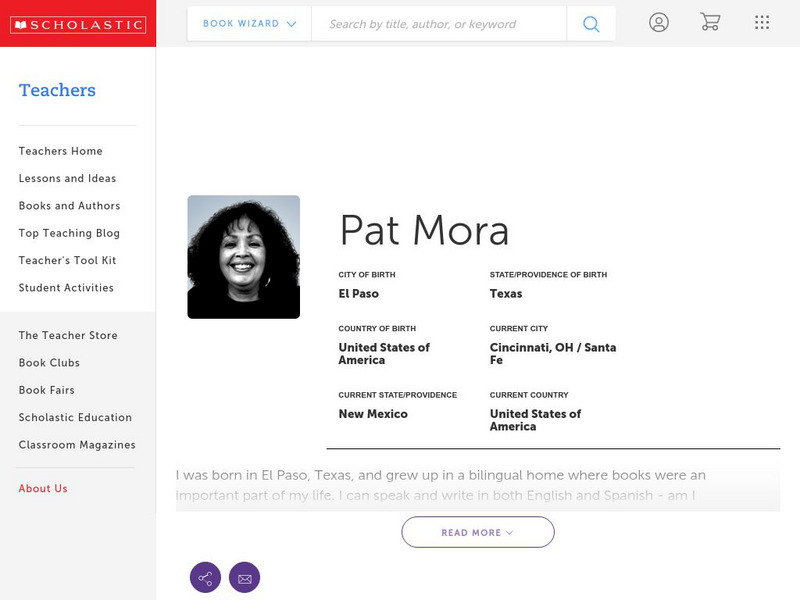This screenshot has height=600, width=800.
Task: Go to Student Activities
Action: click(66, 288)
